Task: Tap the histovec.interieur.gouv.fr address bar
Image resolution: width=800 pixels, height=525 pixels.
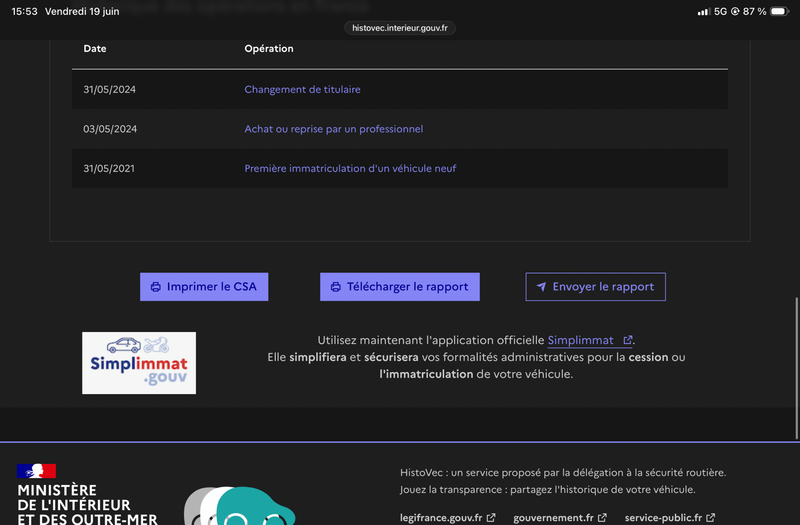Action: tap(400, 28)
